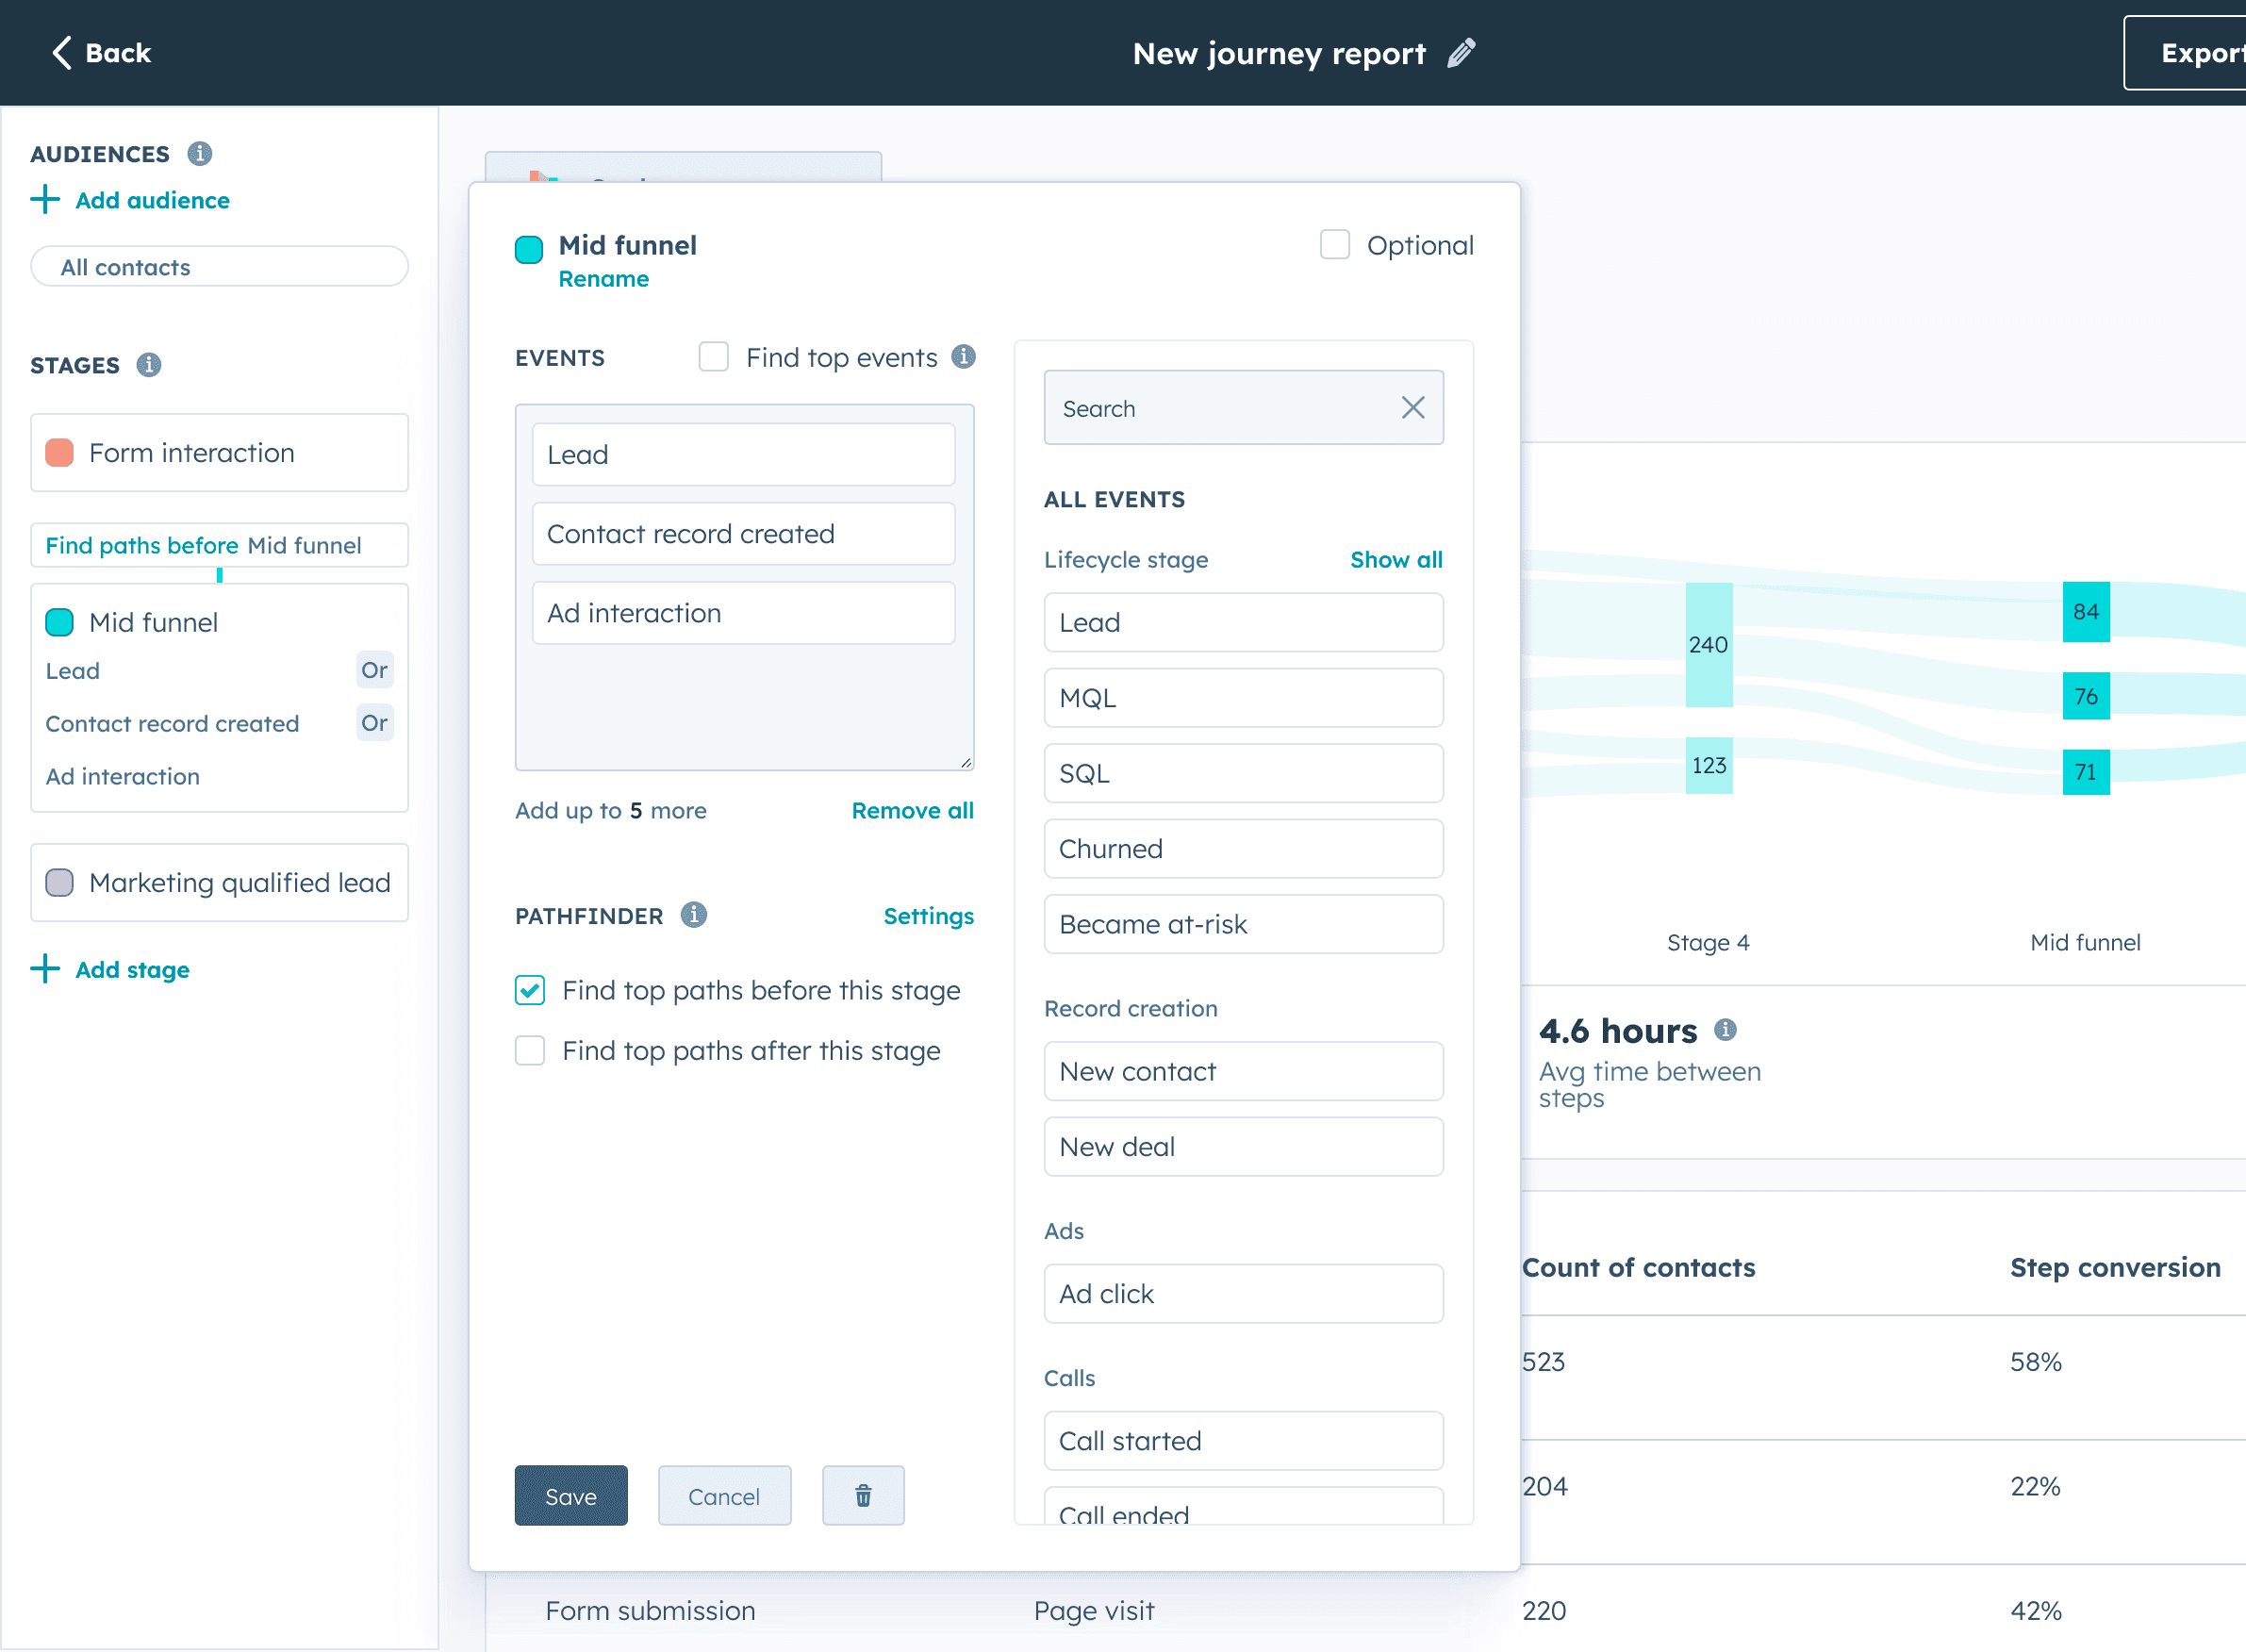Clear search with the X icon
Screen dimensions: 2246x1652
1412,408
